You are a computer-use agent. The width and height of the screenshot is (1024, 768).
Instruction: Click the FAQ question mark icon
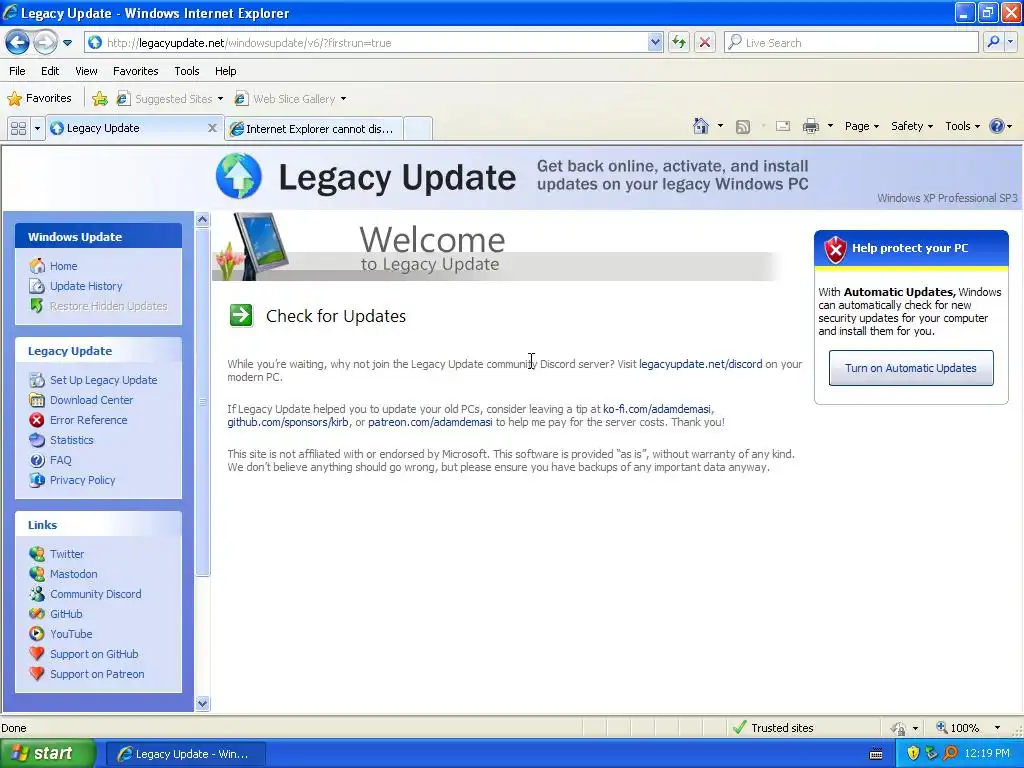coord(37,460)
